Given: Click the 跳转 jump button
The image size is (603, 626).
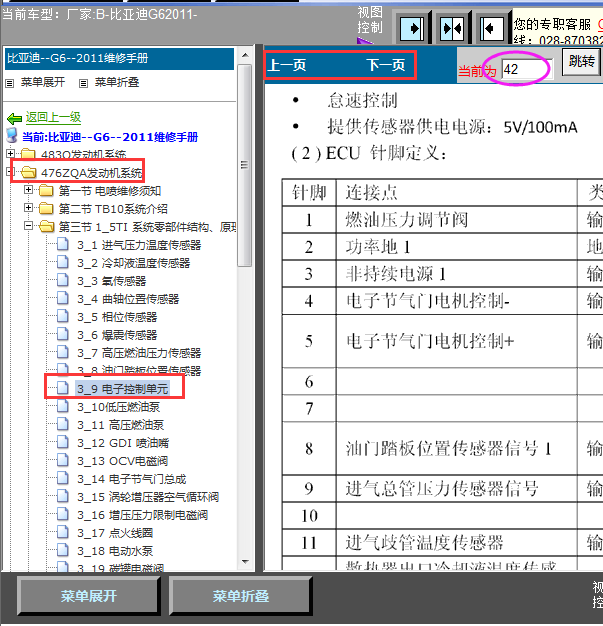Looking at the screenshot, I should 581,62.
